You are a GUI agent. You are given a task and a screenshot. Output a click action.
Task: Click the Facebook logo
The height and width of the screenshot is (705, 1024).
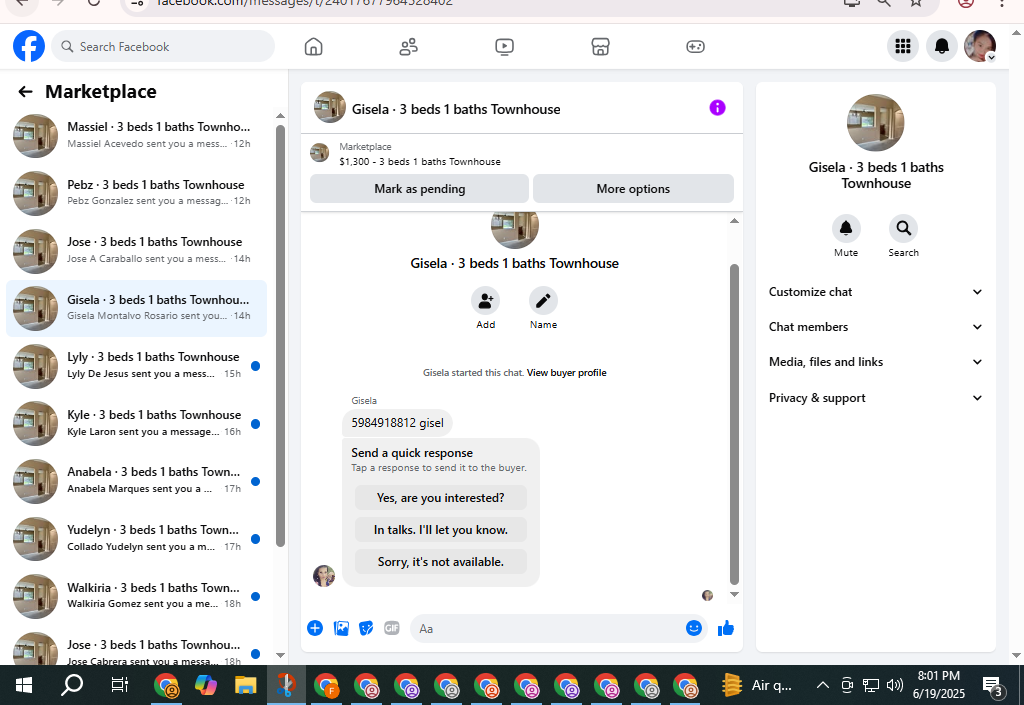[29, 46]
